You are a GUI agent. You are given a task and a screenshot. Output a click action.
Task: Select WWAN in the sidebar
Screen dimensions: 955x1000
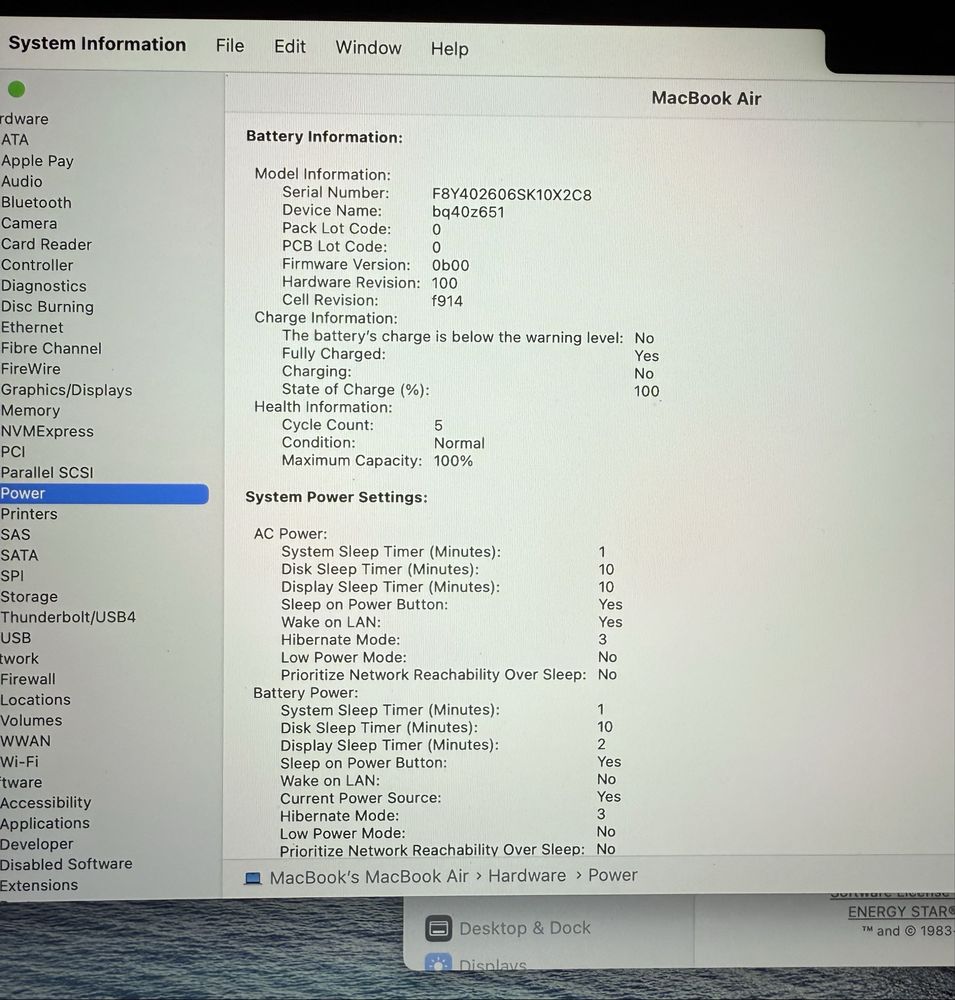tap(25, 741)
